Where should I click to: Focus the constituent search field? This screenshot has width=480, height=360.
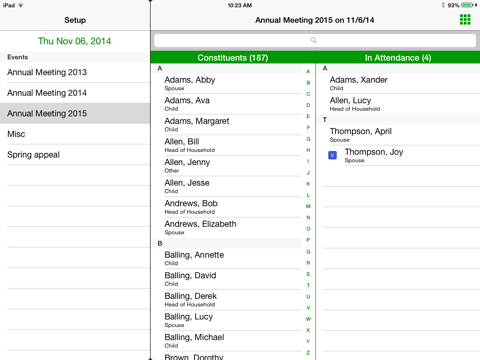click(x=315, y=40)
